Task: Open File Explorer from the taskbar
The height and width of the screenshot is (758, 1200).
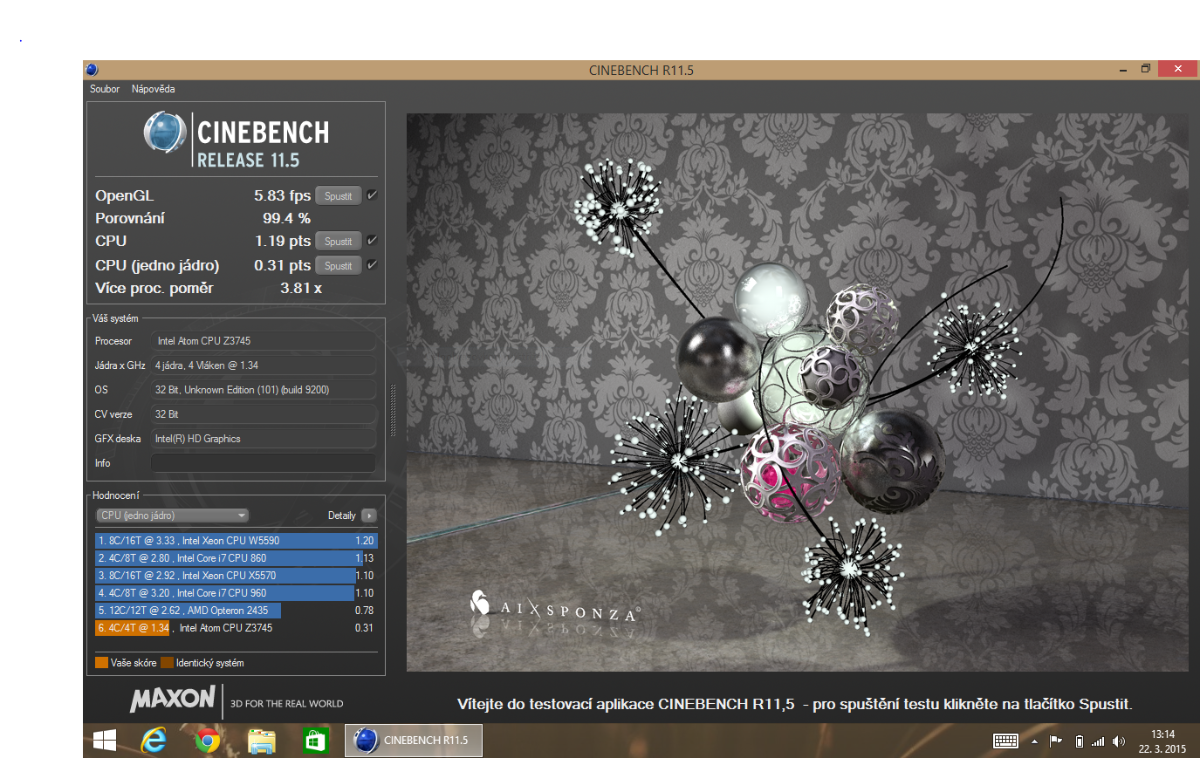Action: click(261, 741)
